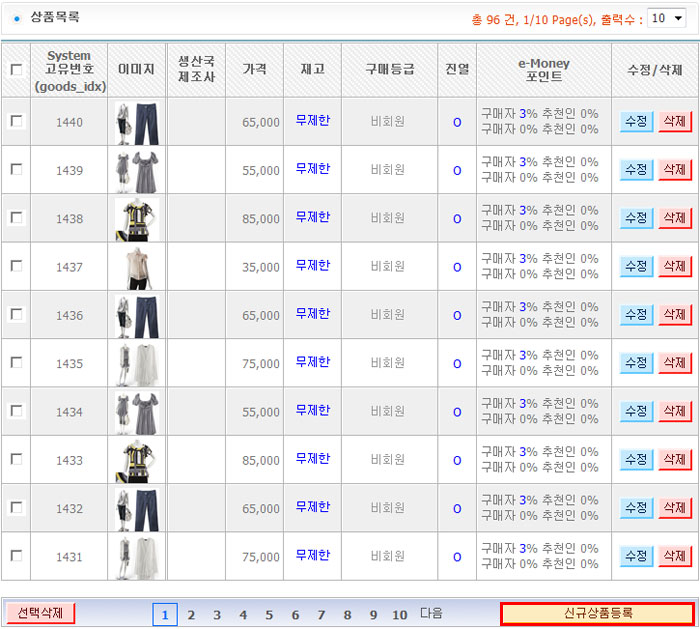Delete product 1434 with 삭제
The image size is (700, 629).
[675, 411]
